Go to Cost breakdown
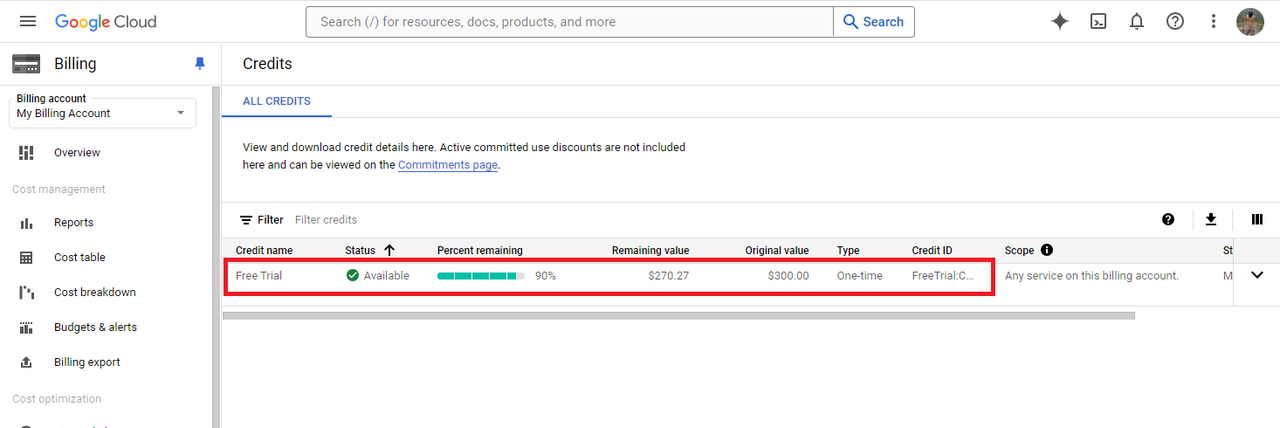The height and width of the screenshot is (428, 1280). tap(95, 292)
